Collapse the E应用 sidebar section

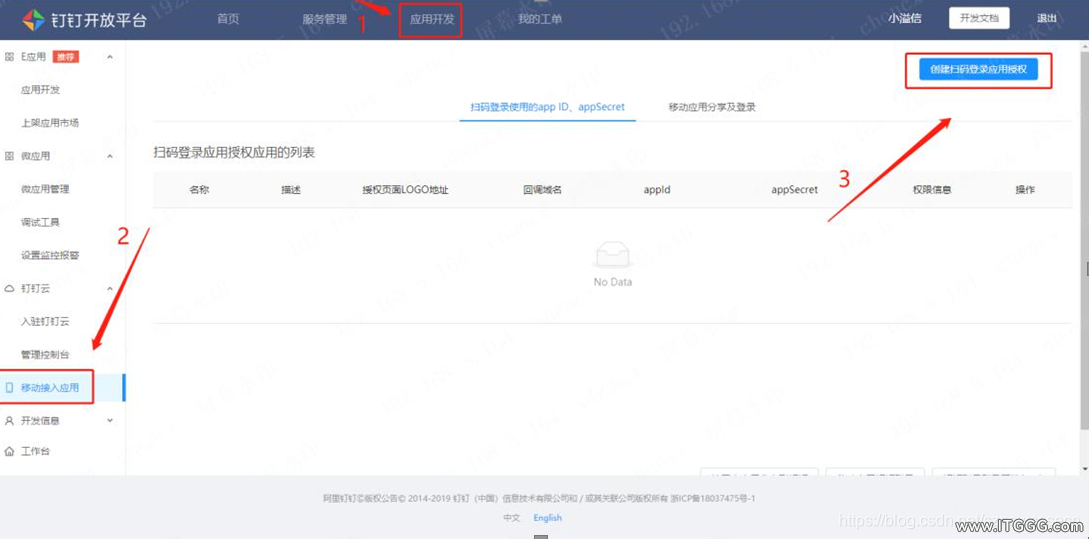click(x=110, y=57)
